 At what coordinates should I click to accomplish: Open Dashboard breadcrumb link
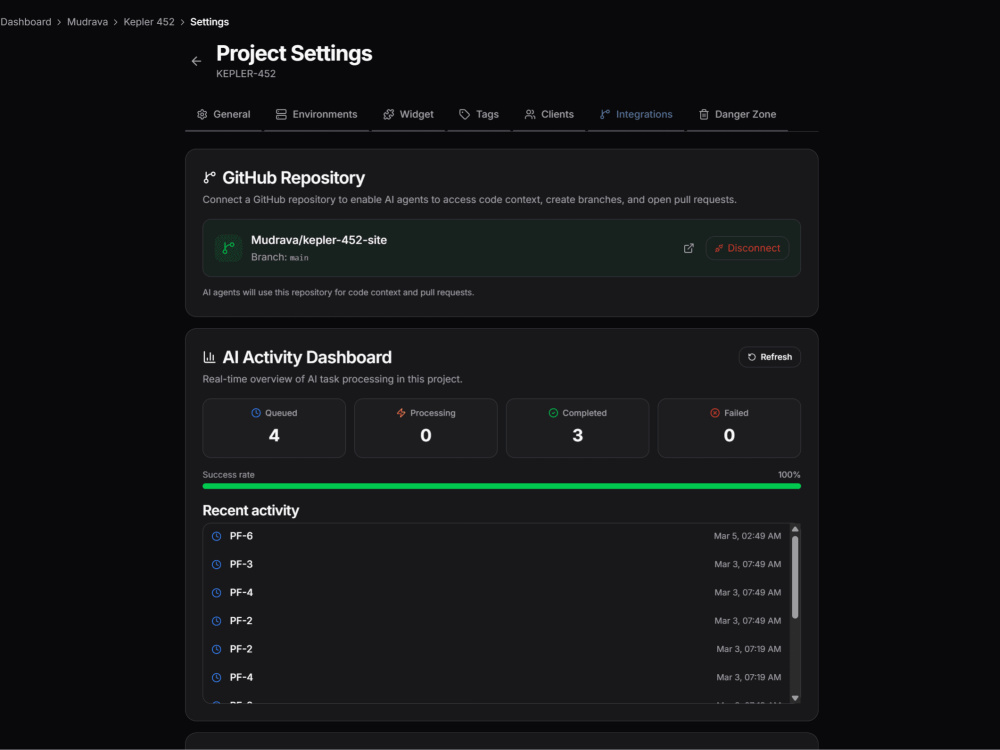pyautogui.click(x=26, y=22)
